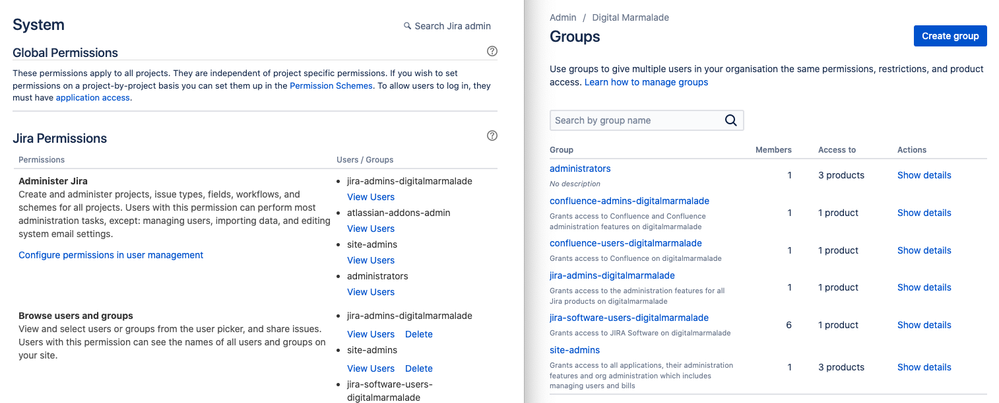Image resolution: width=999 pixels, height=403 pixels.
Task: Open the confluence-admins-digitalmarmalade group
Action: click(x=629, y=201)
